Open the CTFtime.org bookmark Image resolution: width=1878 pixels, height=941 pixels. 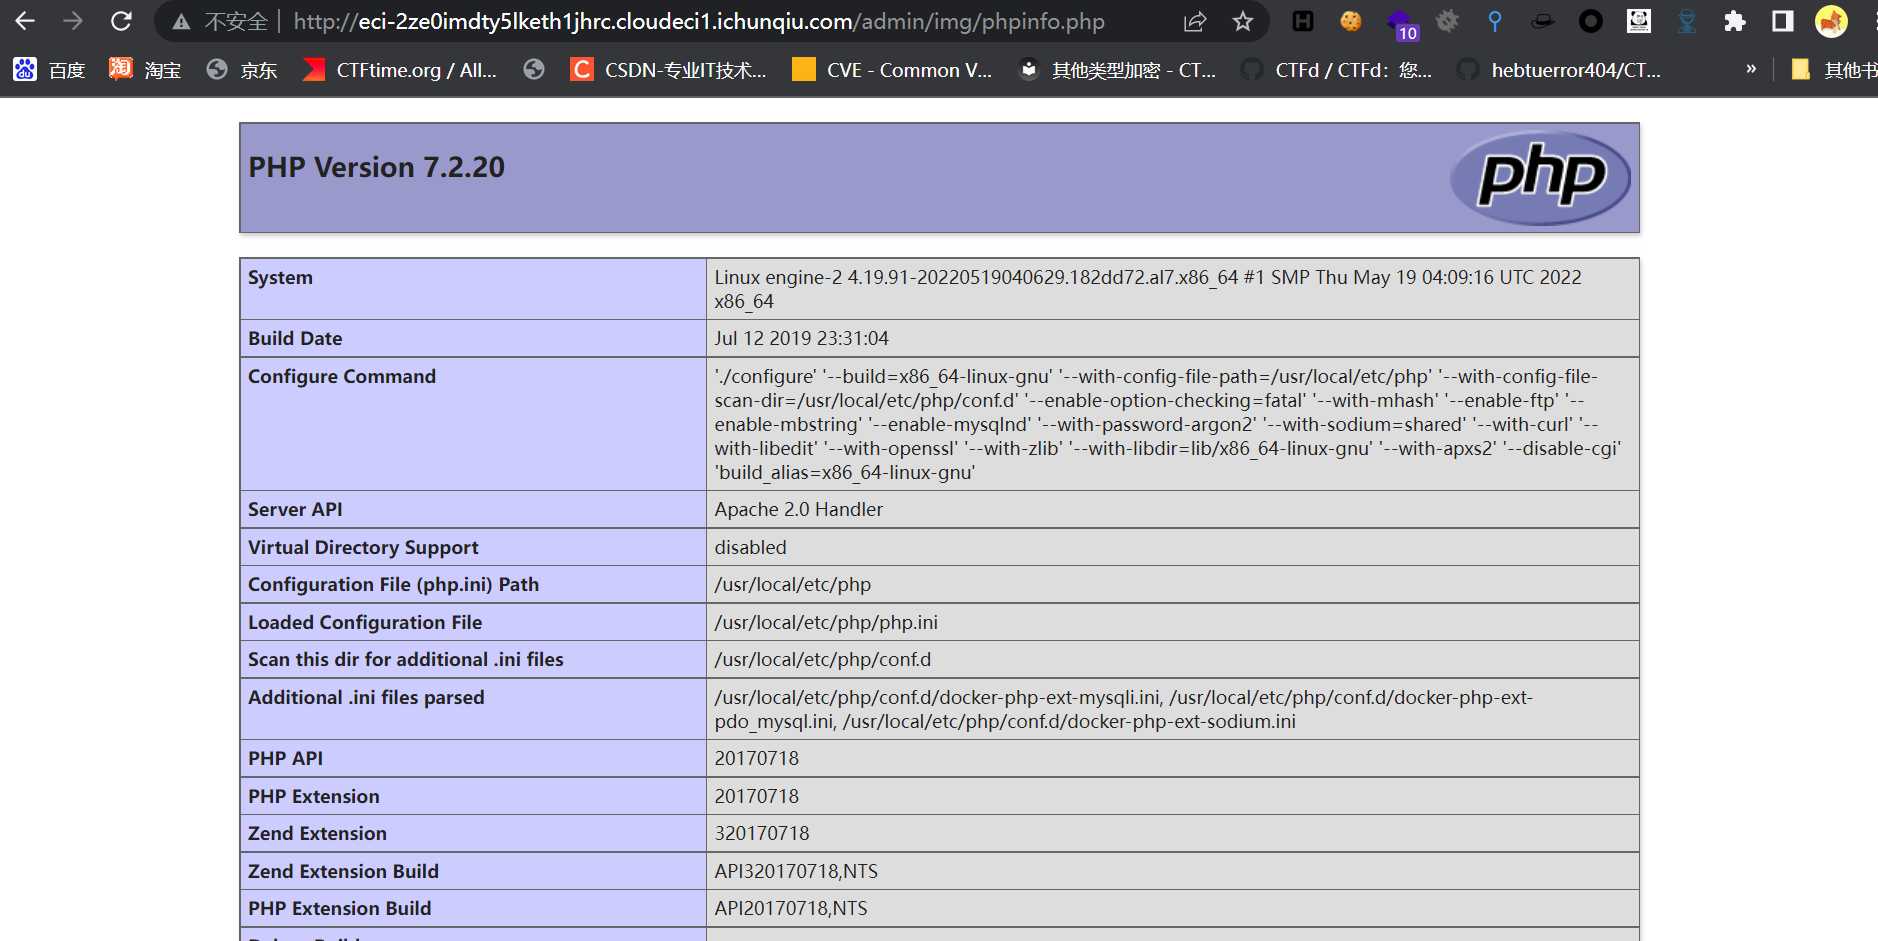point(400,70)
